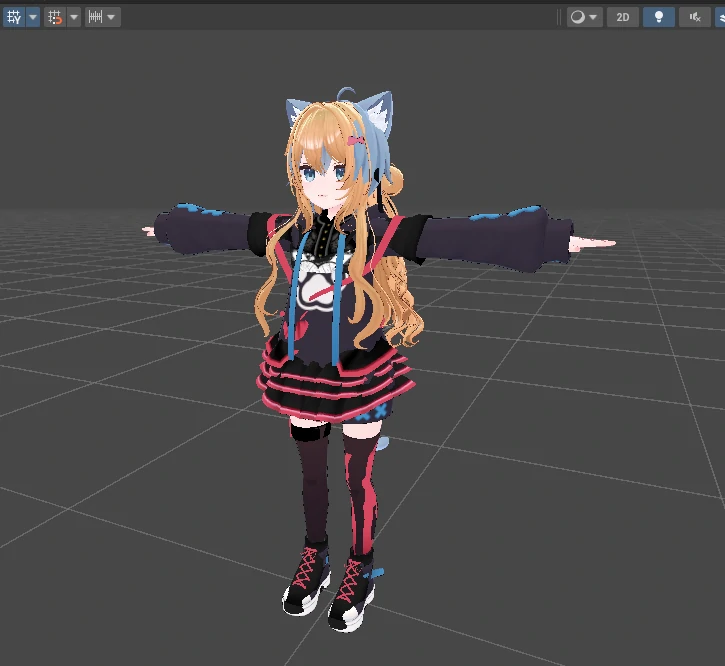Screen dimensions: 725x666
Task: Enable grid snapping with the magnet icon
Action: tap(55, 17)
